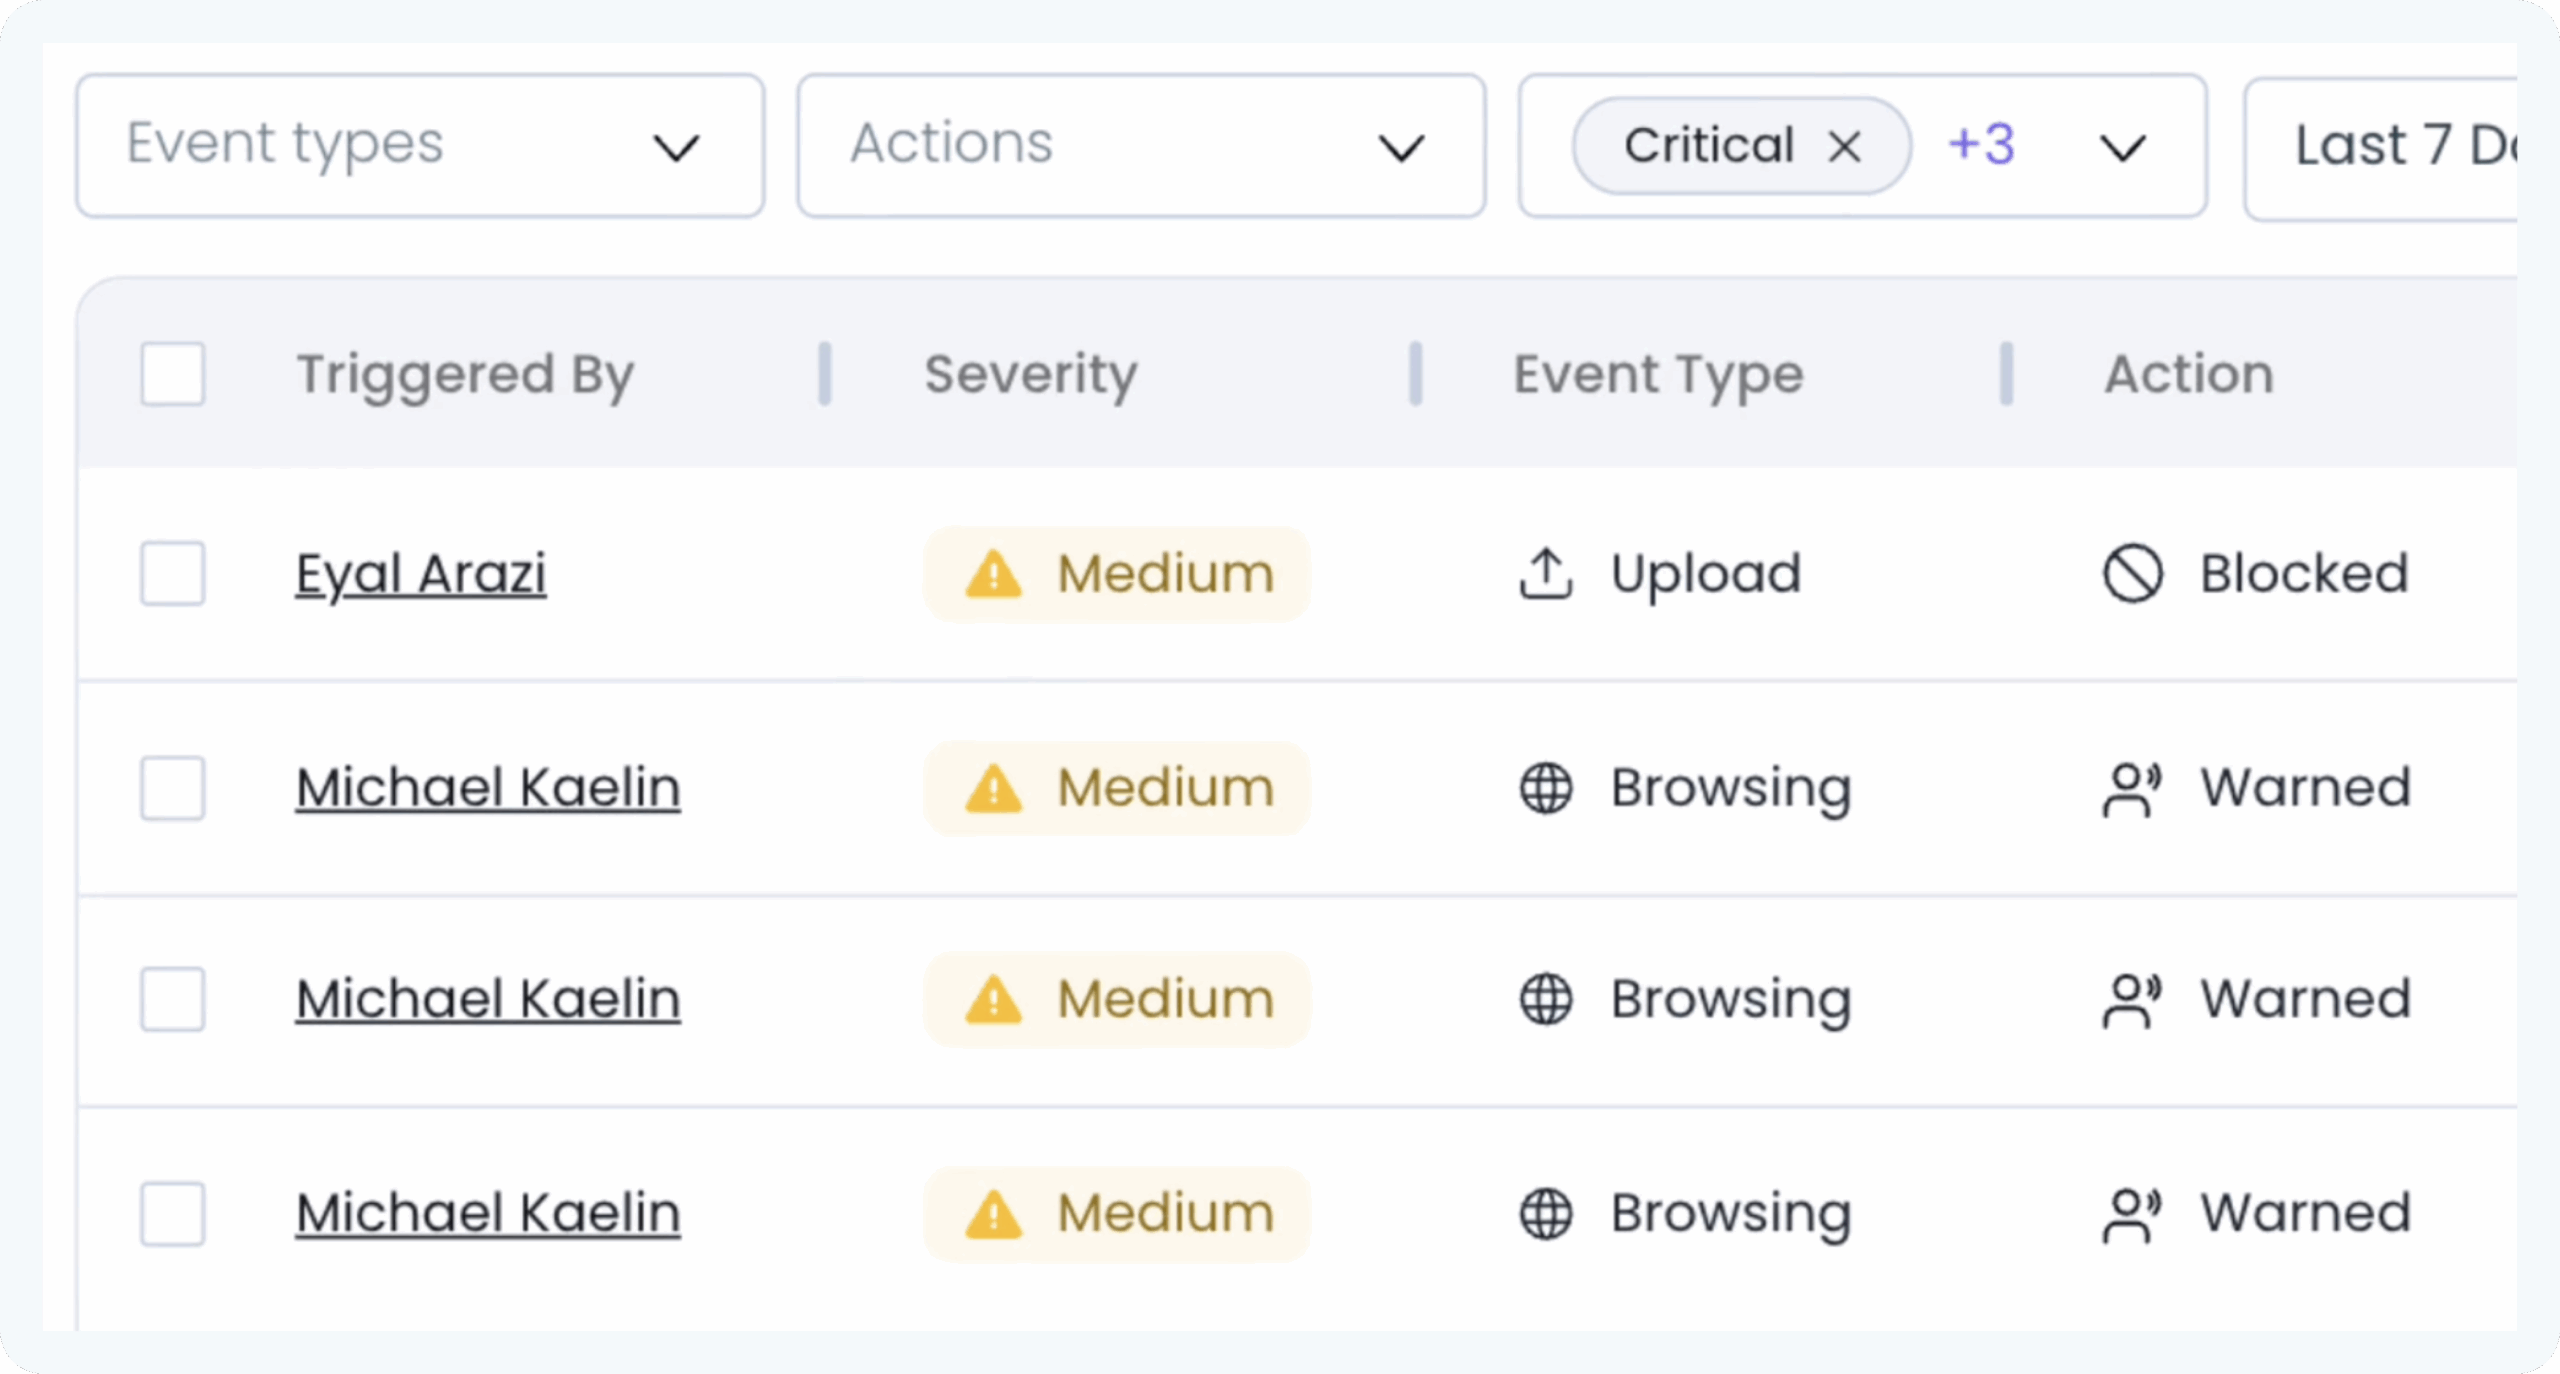
Task: Open first Michael Kaelin user link
Action: click(488, 788)
